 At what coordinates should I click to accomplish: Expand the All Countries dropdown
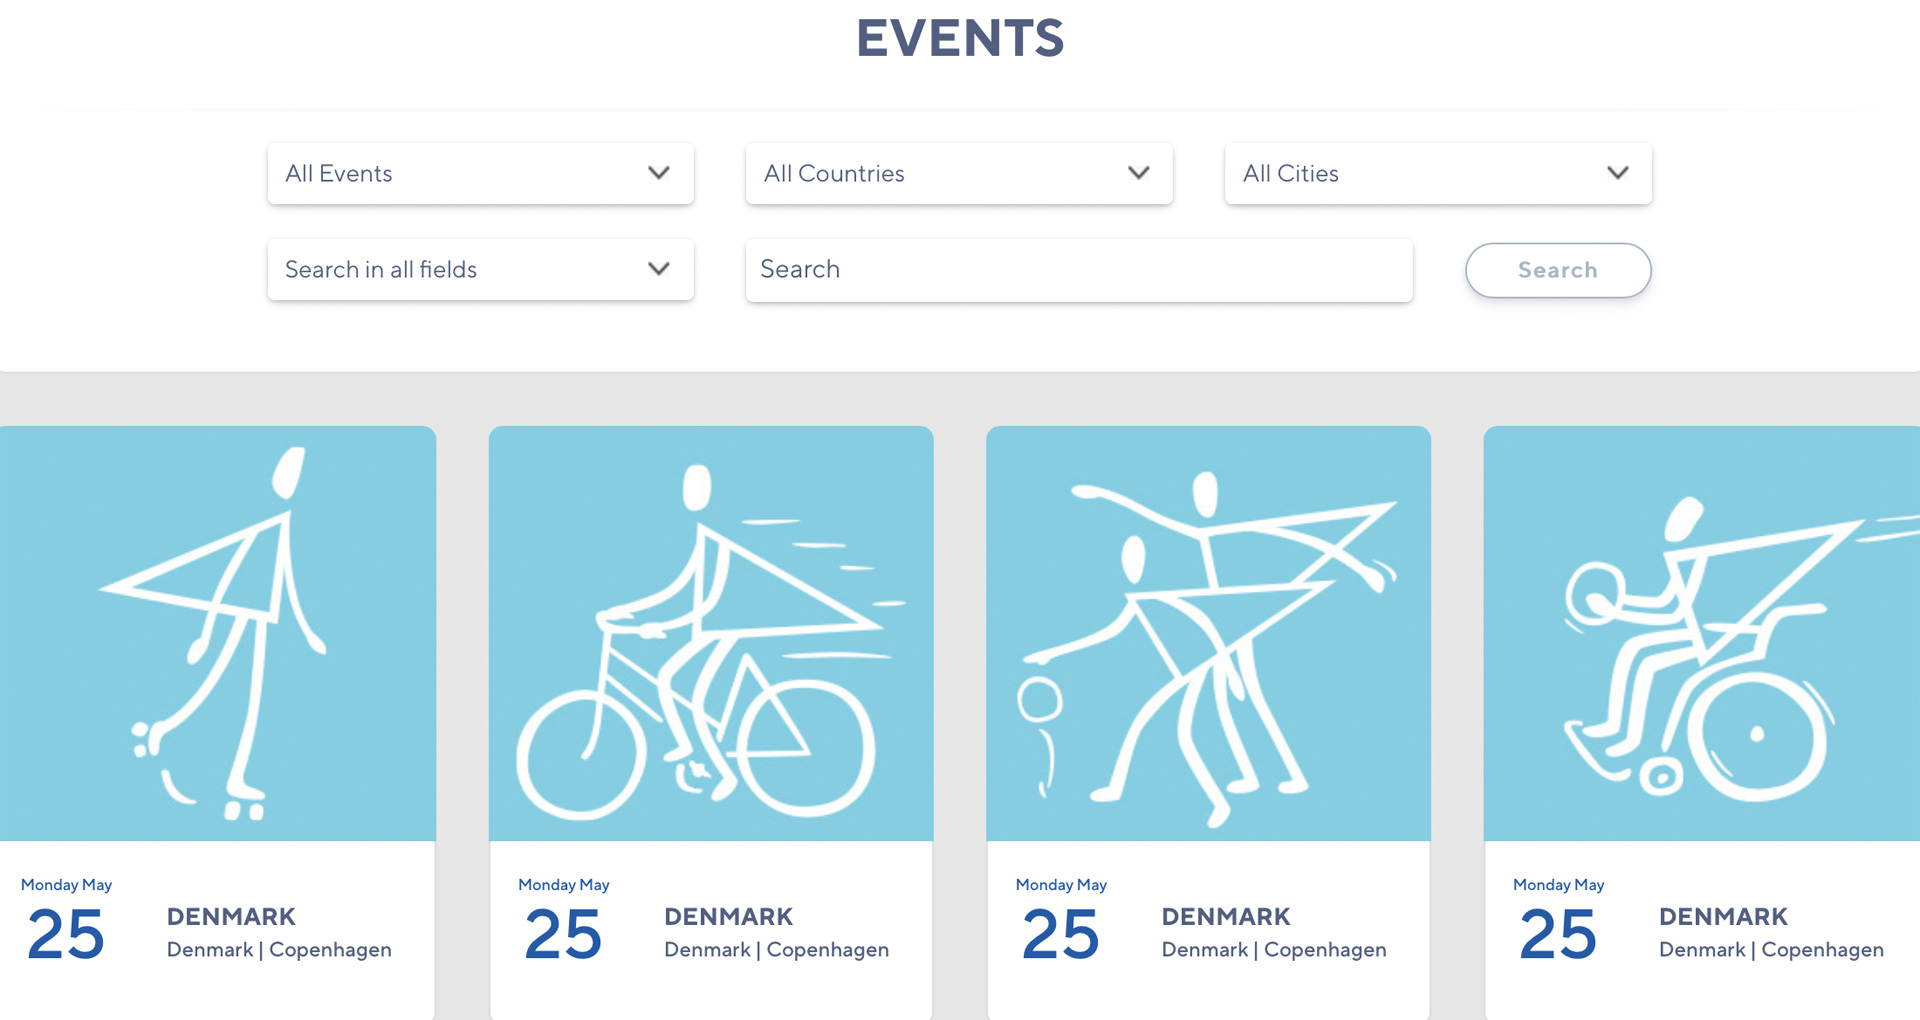959,174
